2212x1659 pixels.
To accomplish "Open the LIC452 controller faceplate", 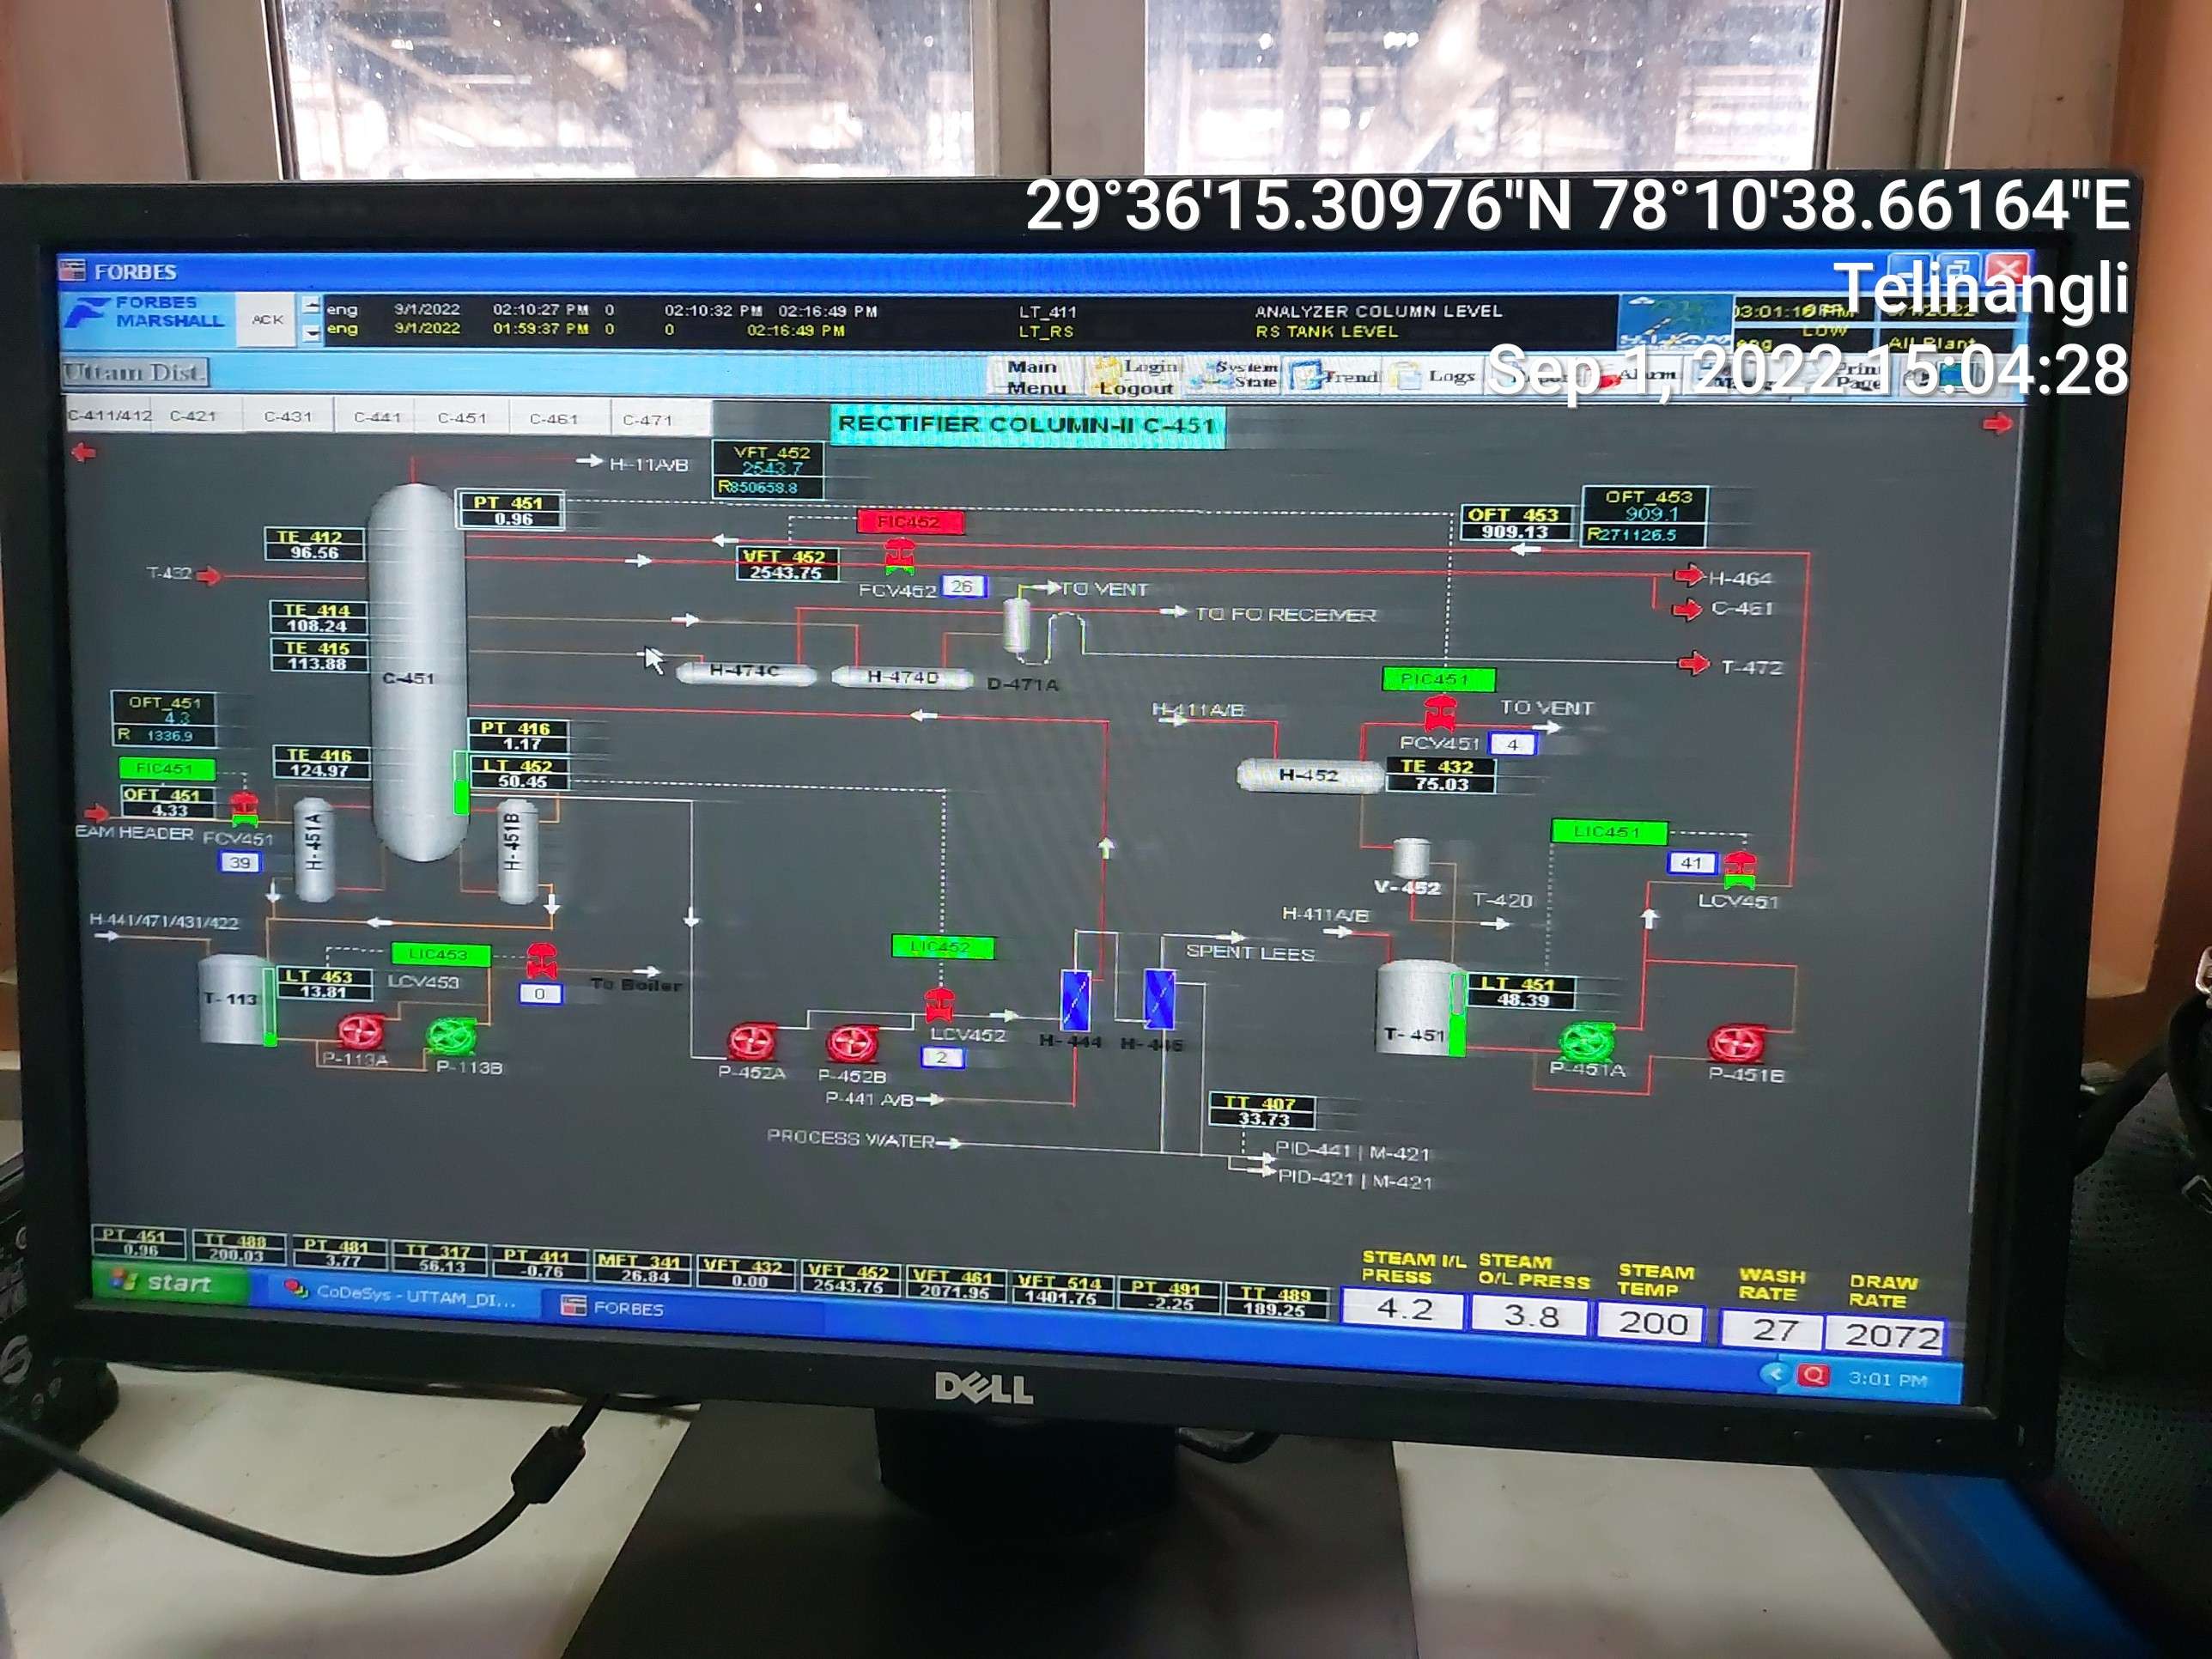I will pos(942,946).
